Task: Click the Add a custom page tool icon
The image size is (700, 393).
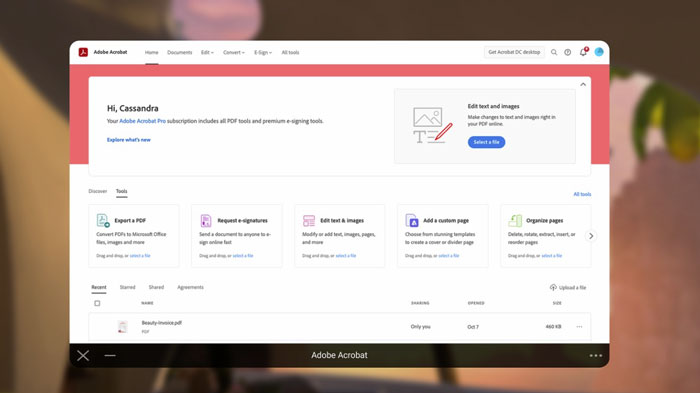Action: [x=412, y=220]
